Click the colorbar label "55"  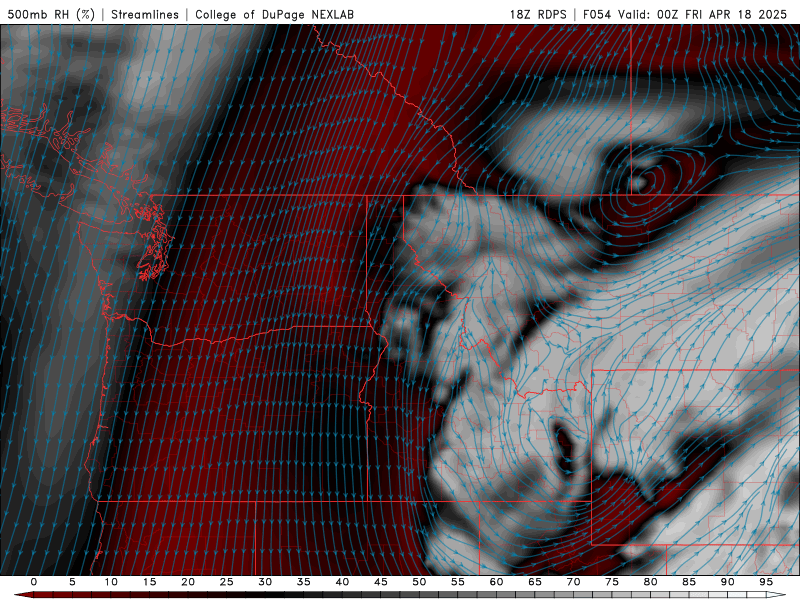pyautogui.click(x=458, y=582)
